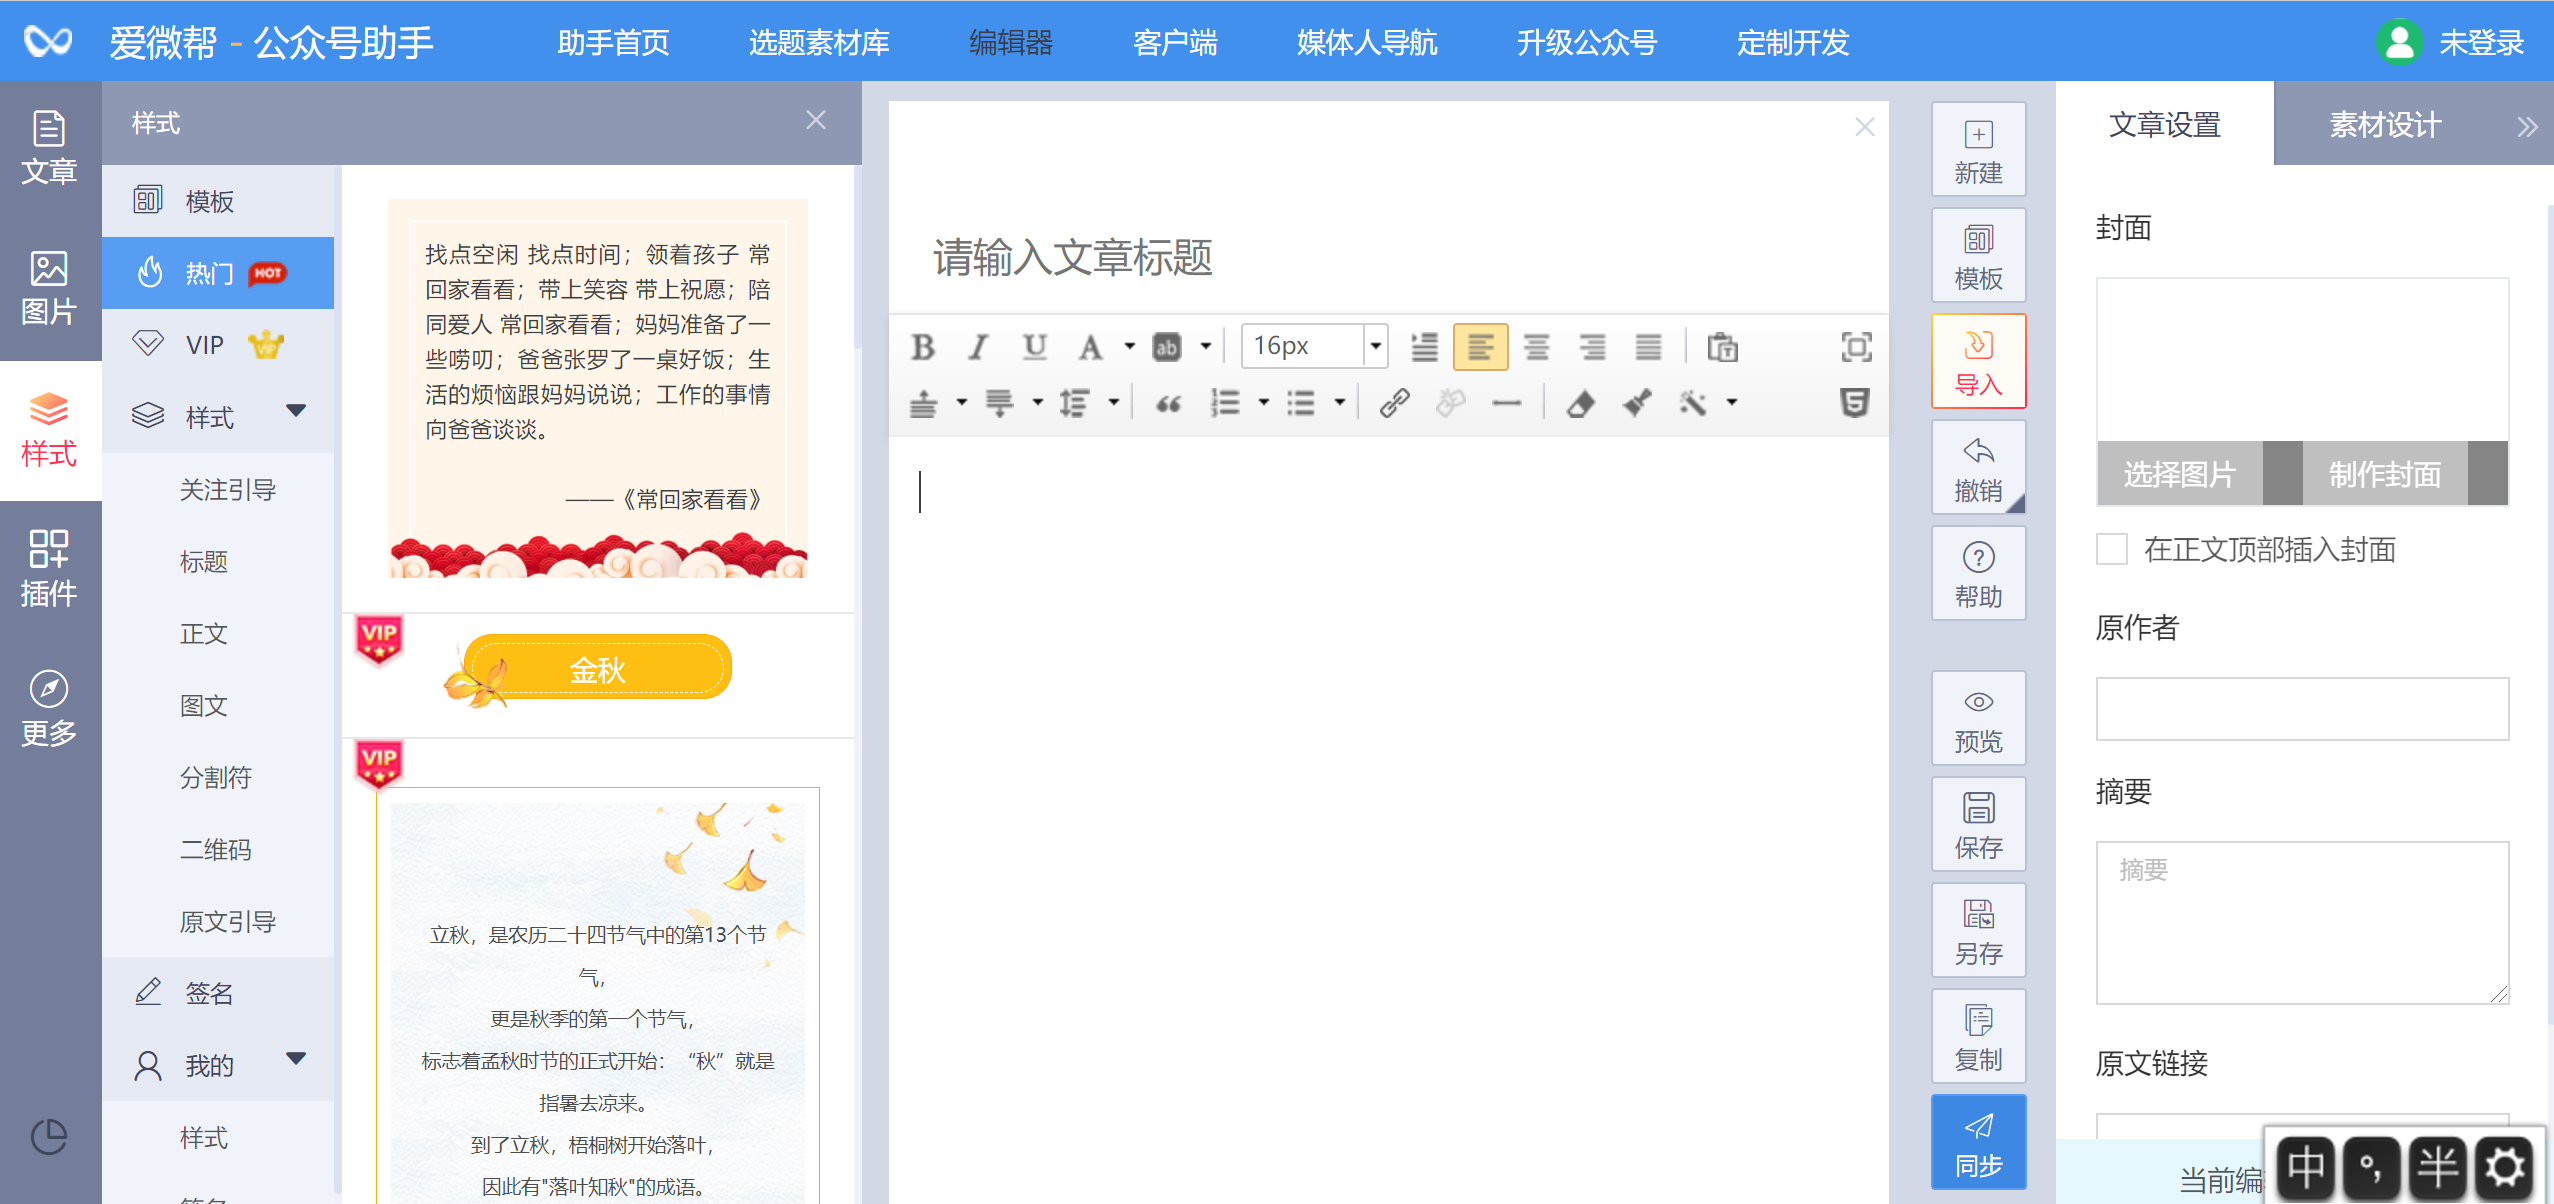
Task: Toggle italic formatting
Action: [x=978, y=347]
